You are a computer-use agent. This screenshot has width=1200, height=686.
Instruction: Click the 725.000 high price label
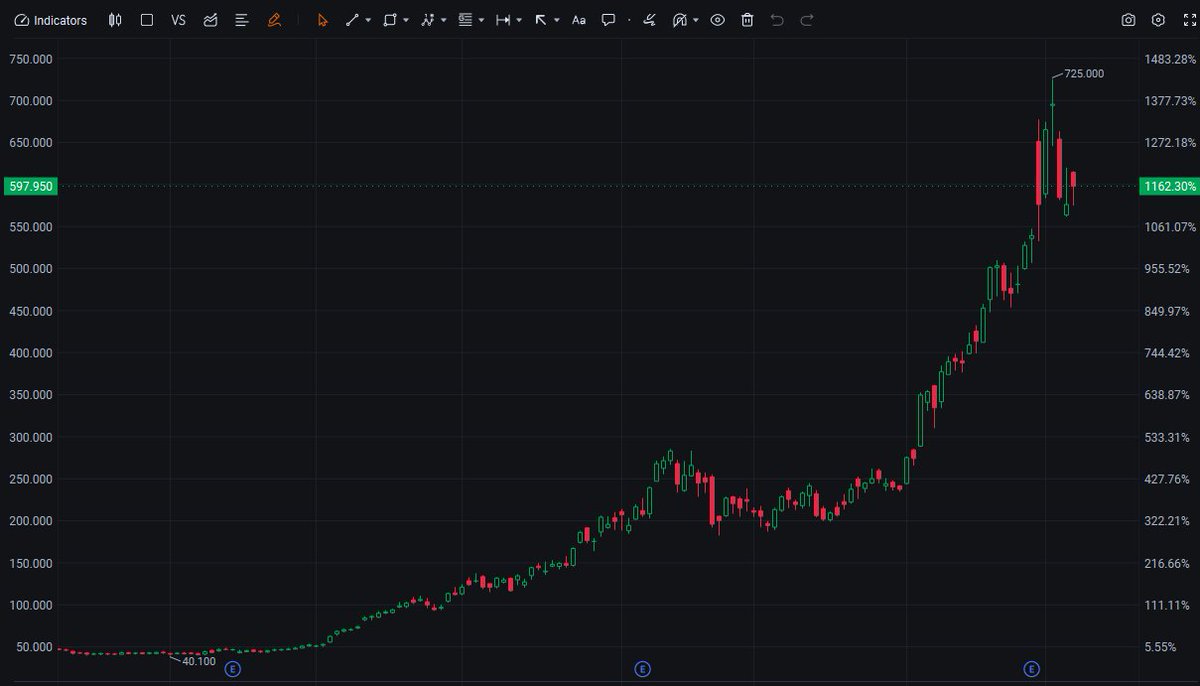(x=1084, y=74)
